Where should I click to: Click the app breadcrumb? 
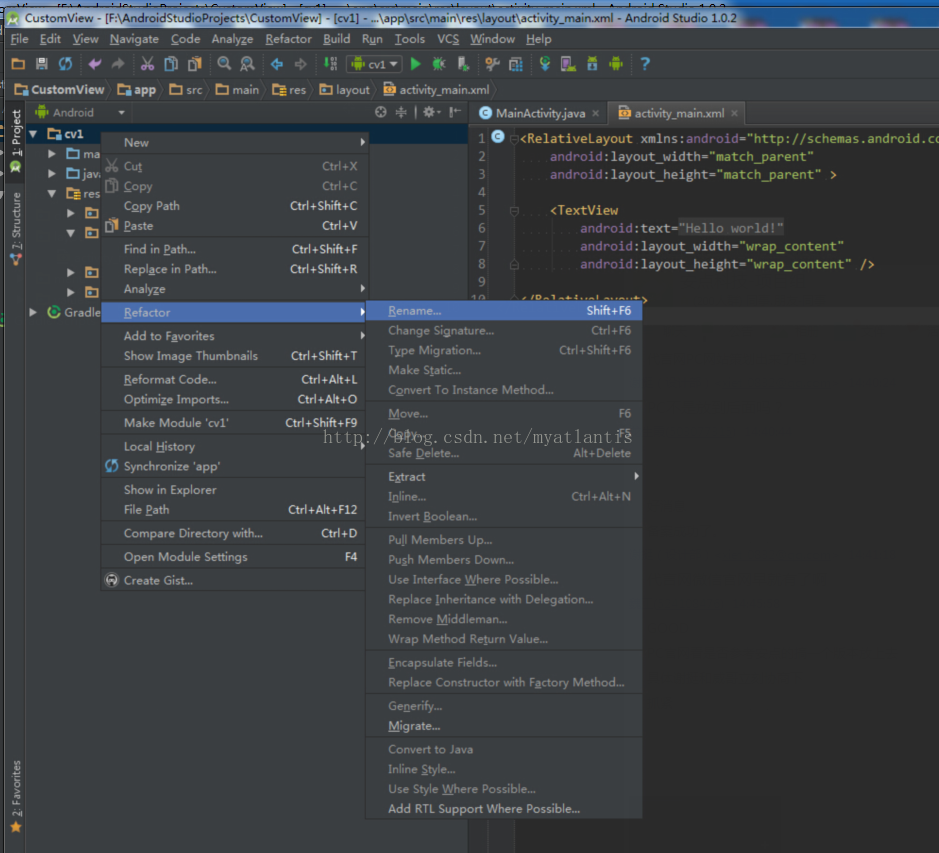137,90
